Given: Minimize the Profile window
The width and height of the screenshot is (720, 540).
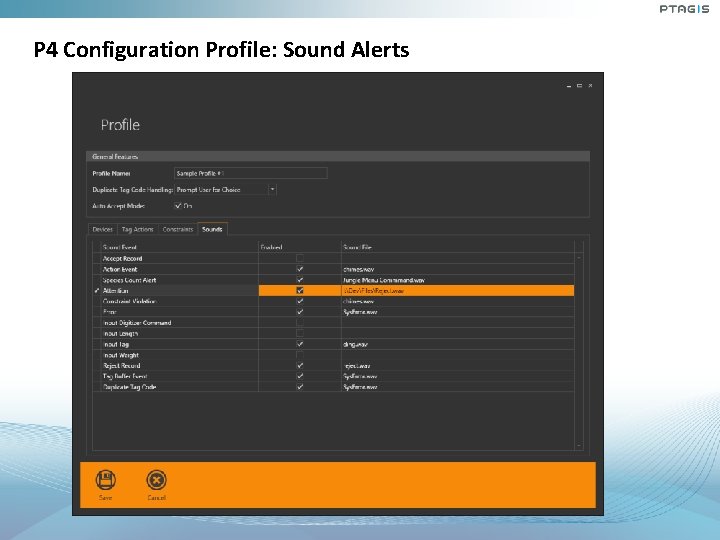Looking at the screenshot, I should coord(569,86).
